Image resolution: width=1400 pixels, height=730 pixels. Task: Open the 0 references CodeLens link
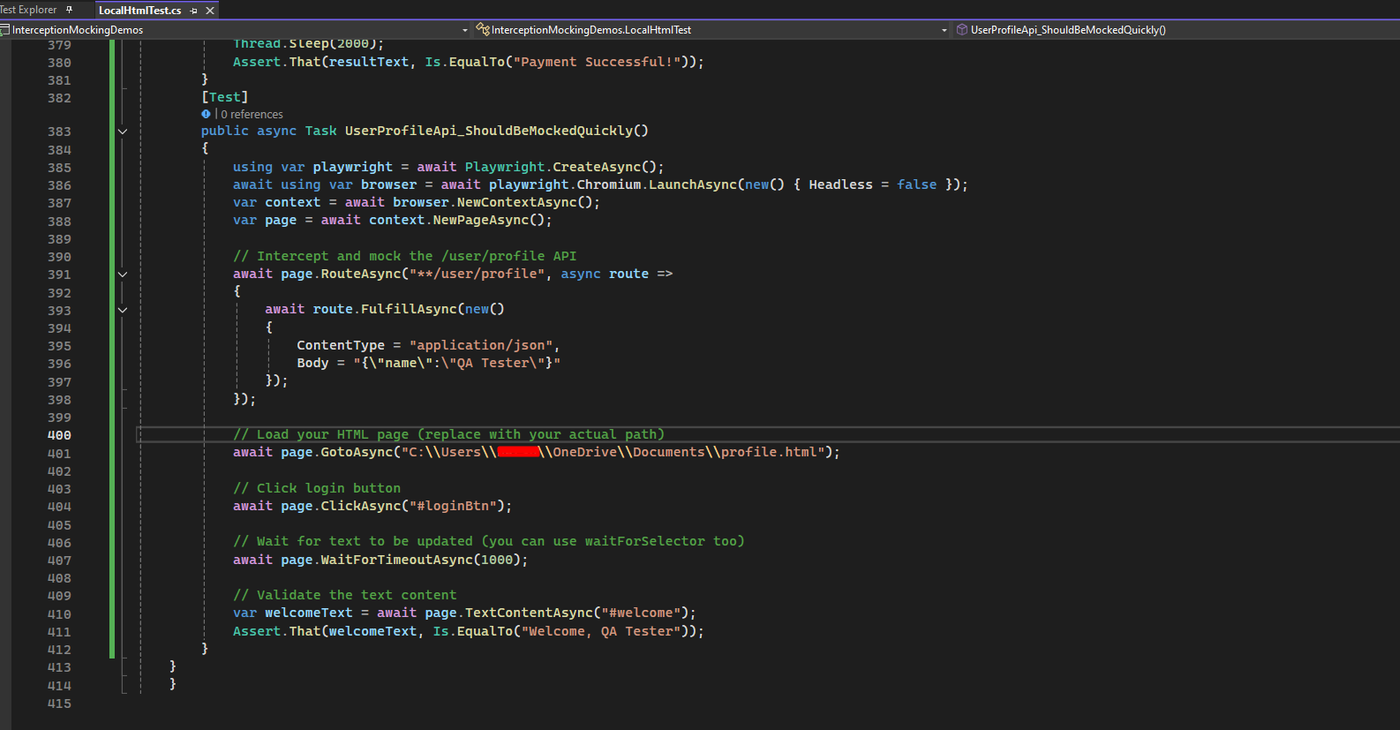(252, 114)
